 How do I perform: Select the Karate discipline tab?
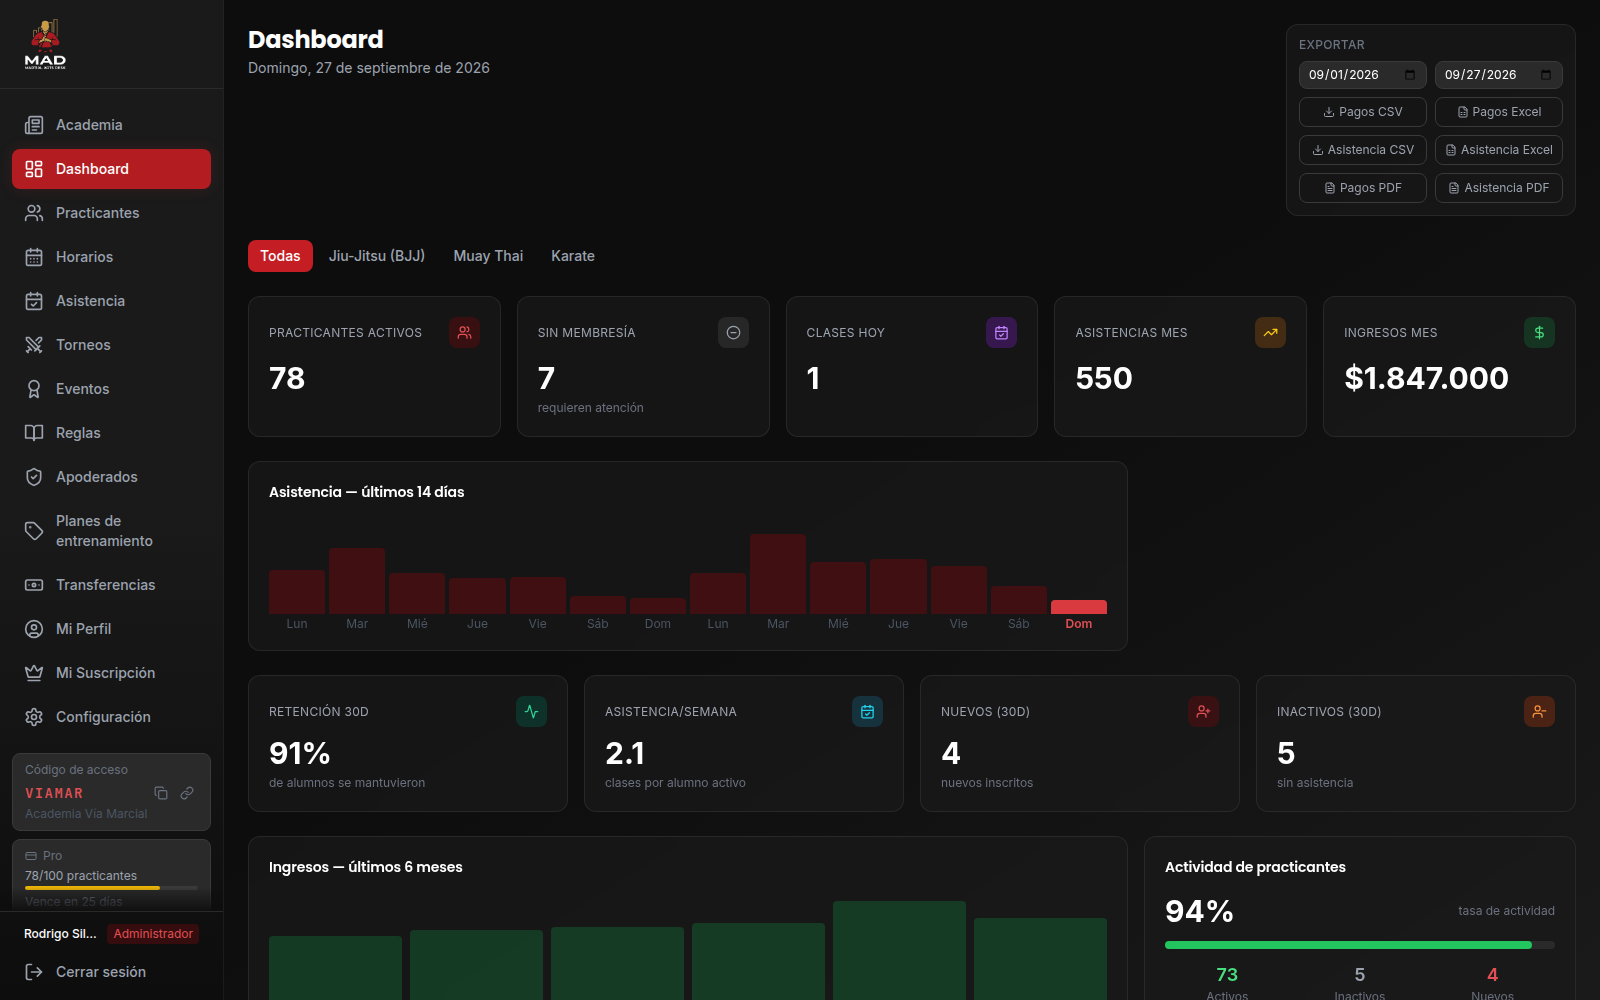(573, 256)
